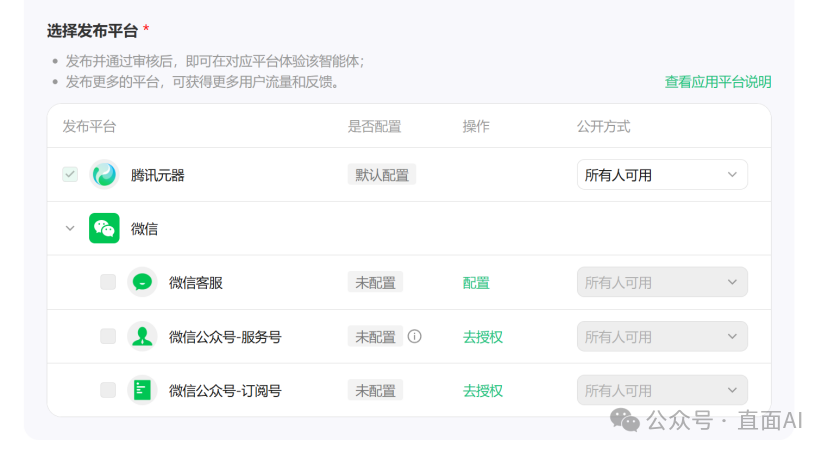Expand 服务号 所有人可用 dropdown
This screenshot has width=828, height=453.
pyautogui.click(x=662, y=337)
